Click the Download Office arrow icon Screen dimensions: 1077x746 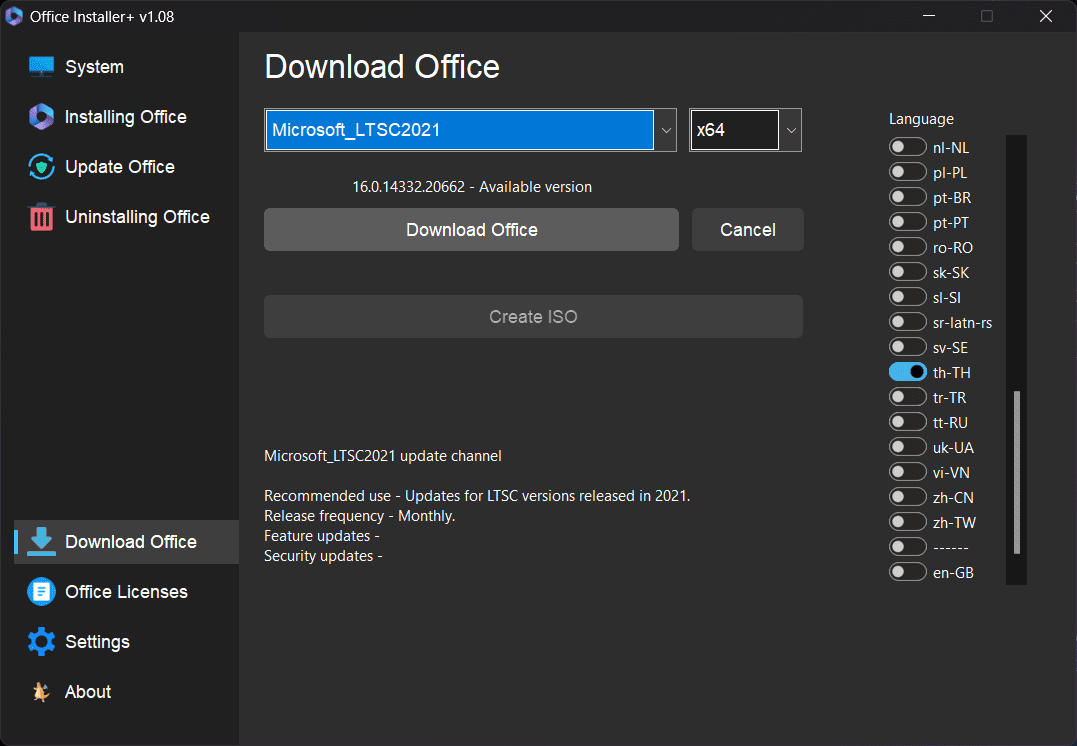[x=41, y=541]
